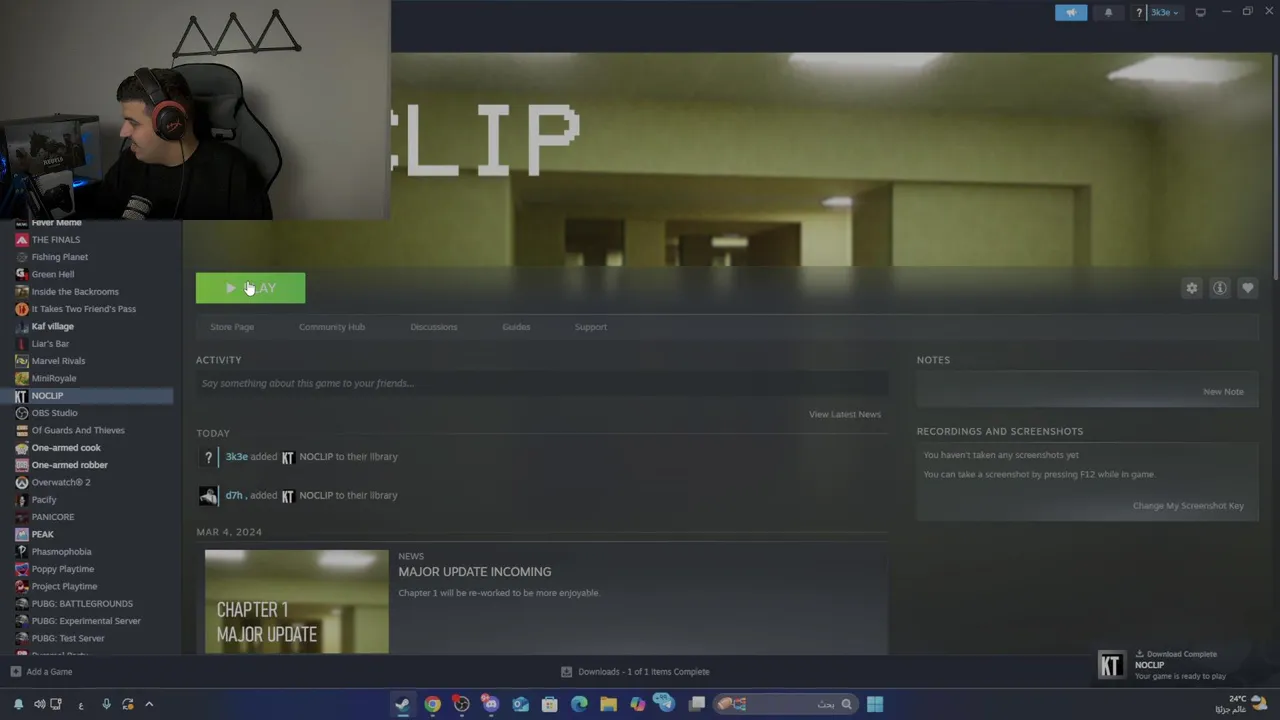
Task: Open MAJOR UPDATE INCOMING news headline
Action: click(475, 572)
